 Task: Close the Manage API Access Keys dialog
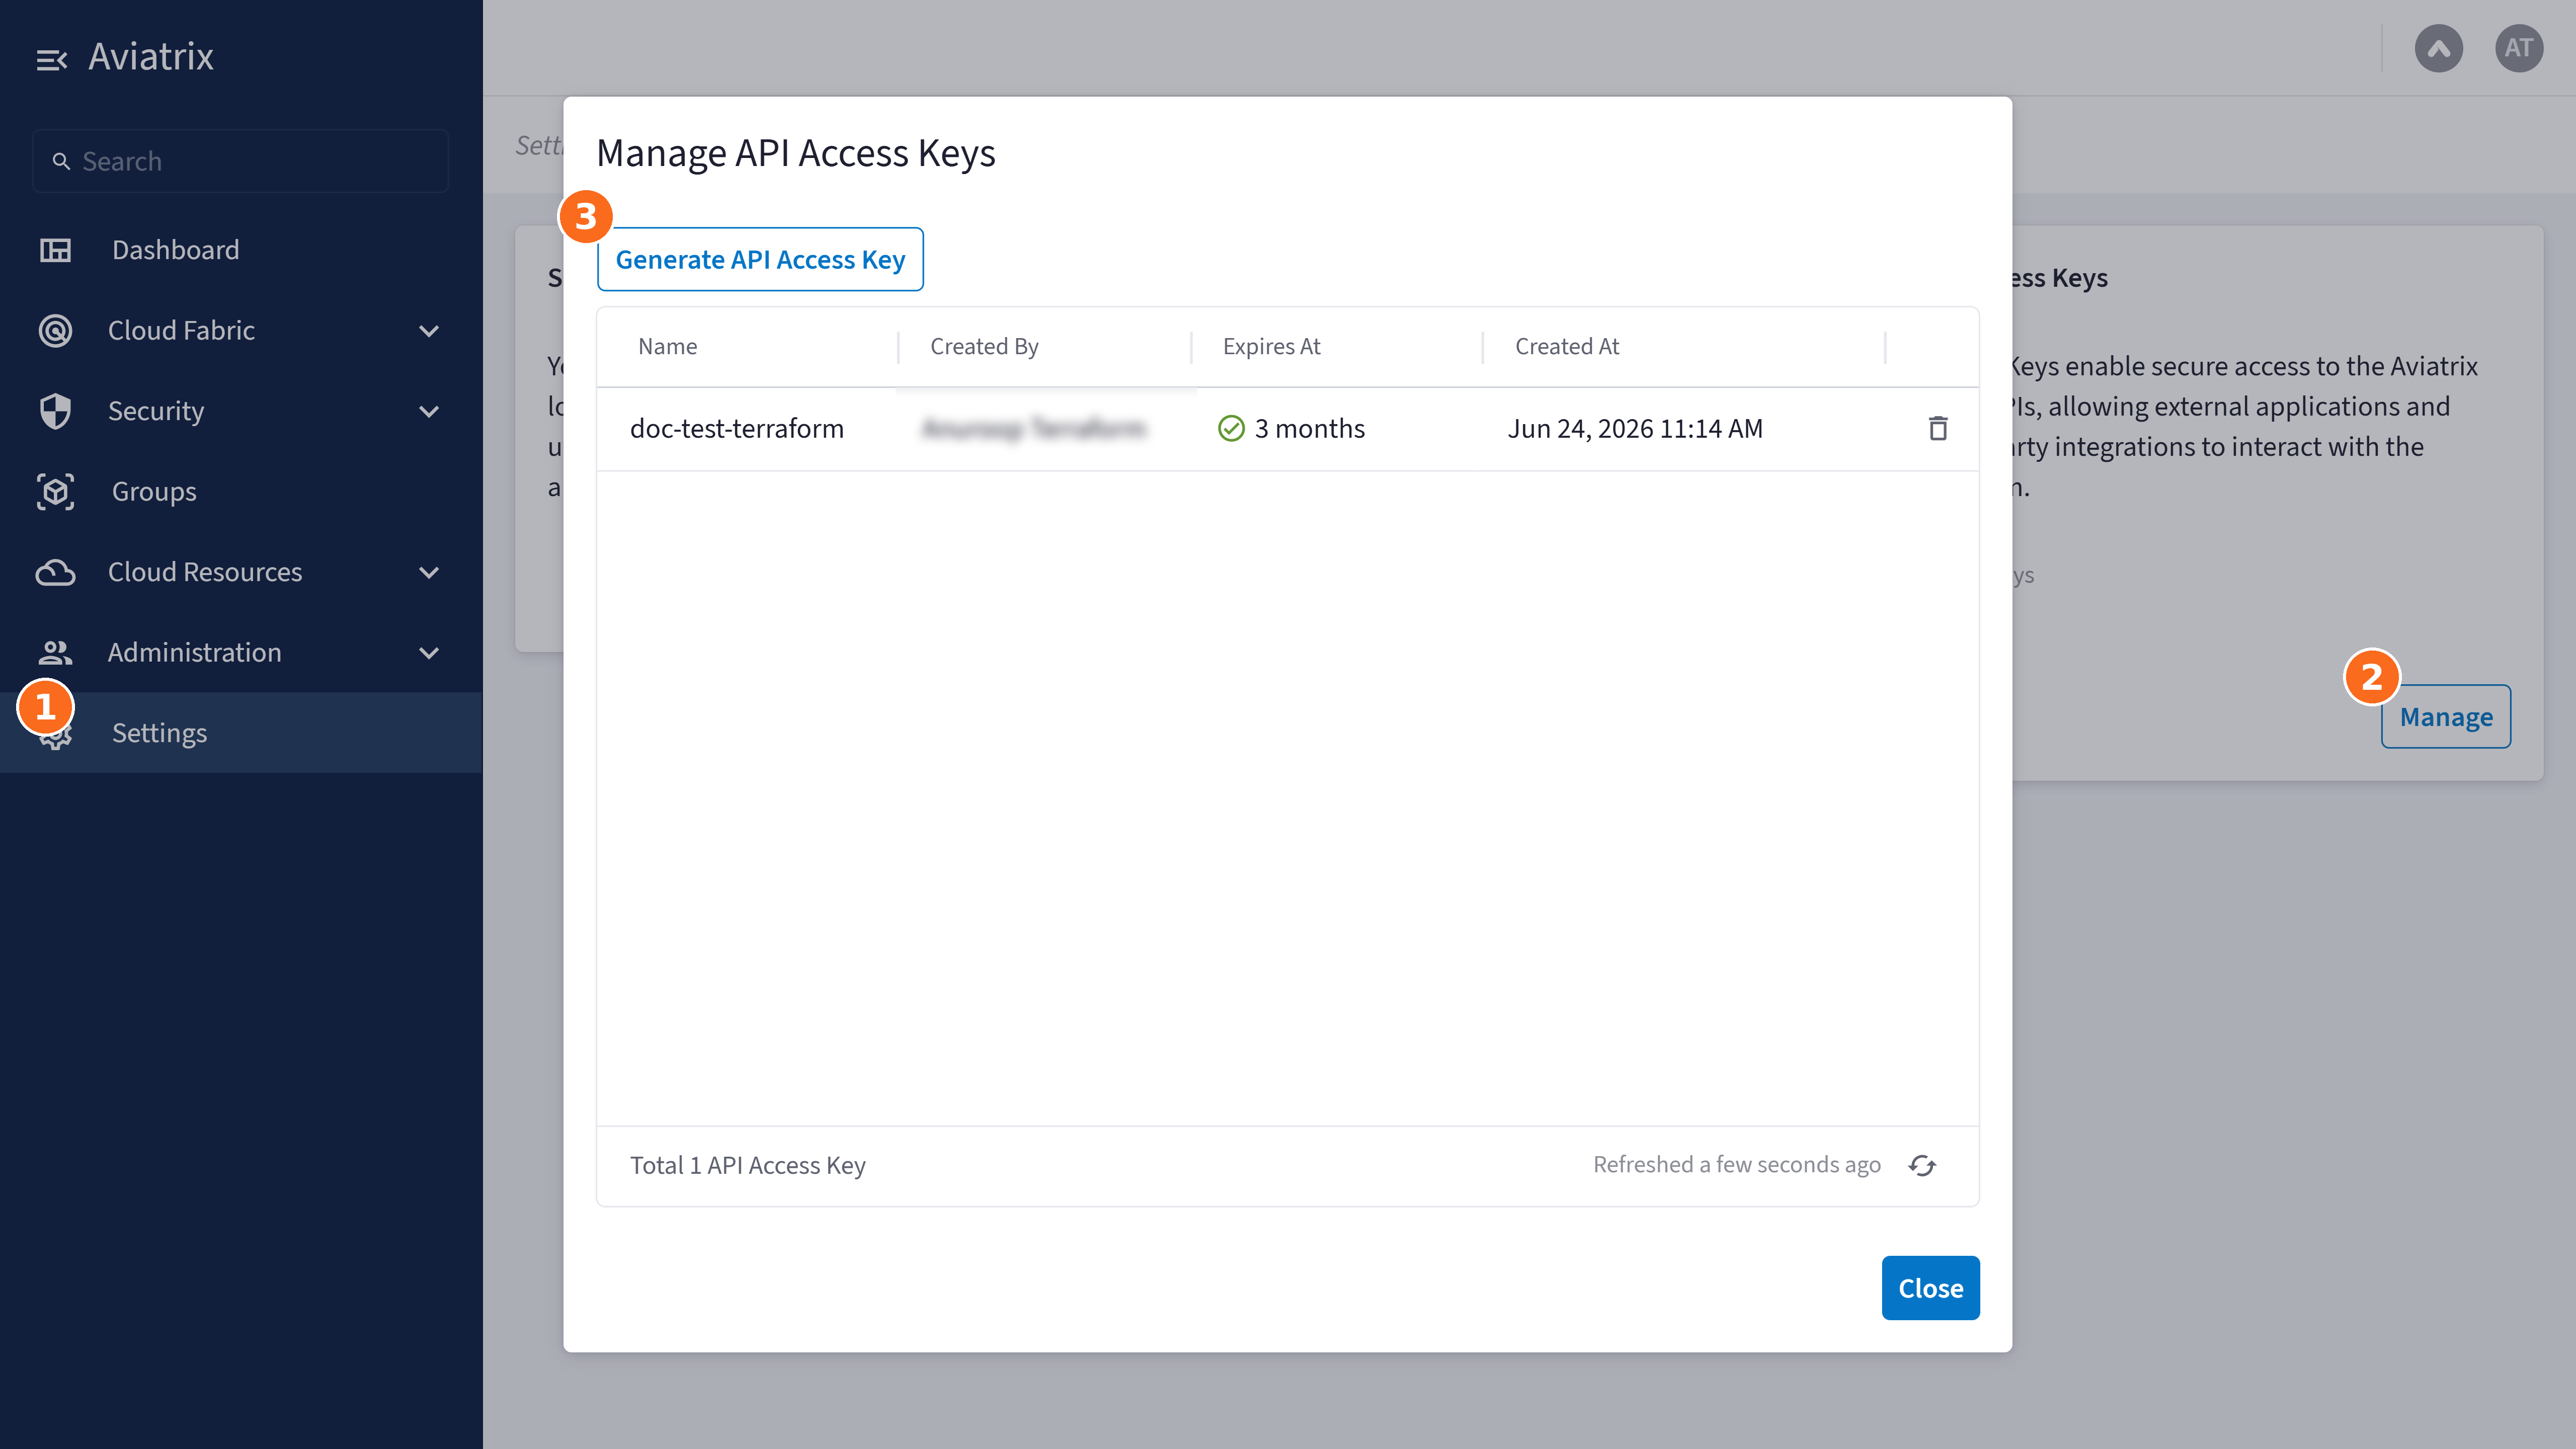point(1930,1288)
